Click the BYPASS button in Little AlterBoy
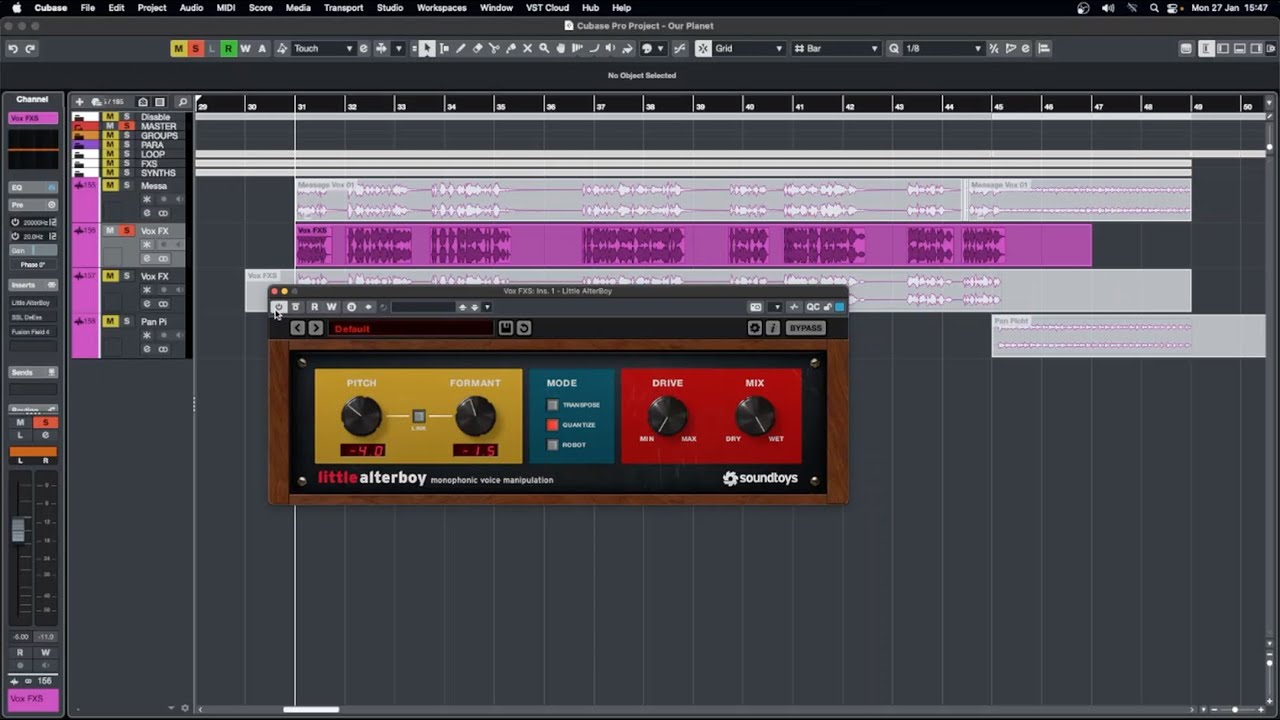The width and height of the screenshot is (1280, 720). [x=805, y=328]
